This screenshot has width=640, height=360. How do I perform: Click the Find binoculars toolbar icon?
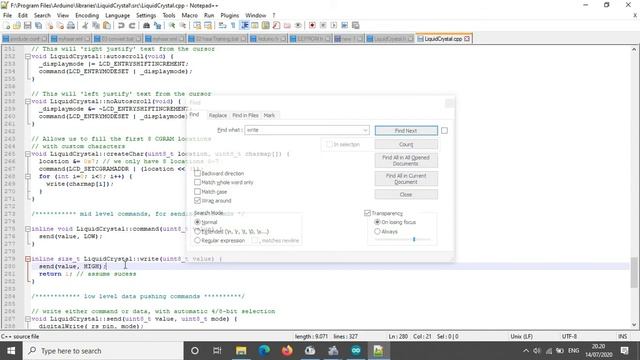coord(146,26)
